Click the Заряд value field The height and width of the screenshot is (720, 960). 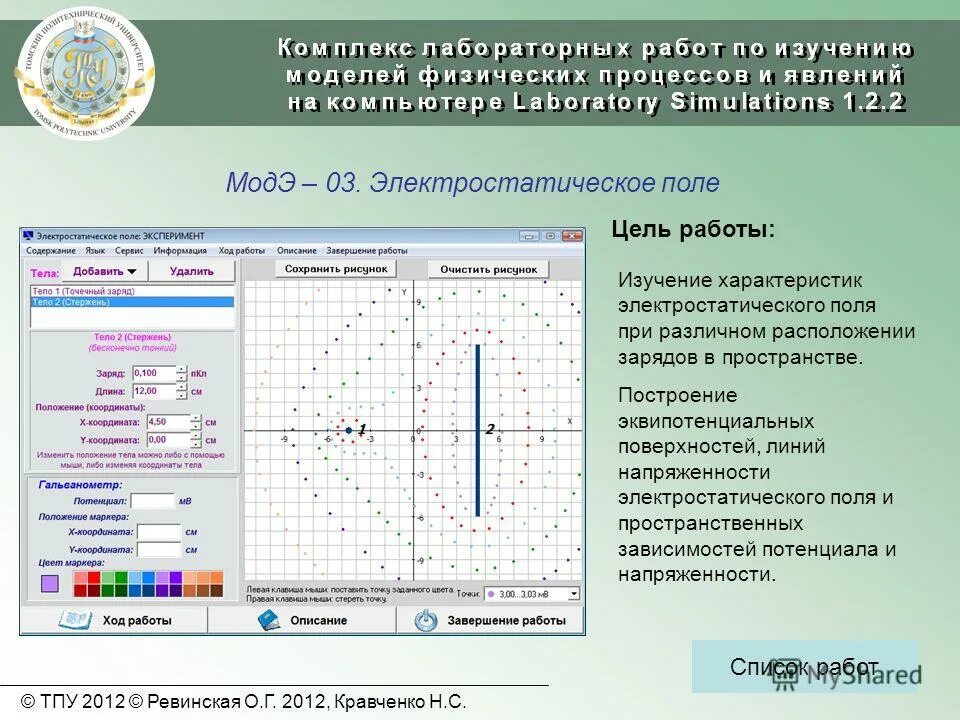(x=154, y=373)
